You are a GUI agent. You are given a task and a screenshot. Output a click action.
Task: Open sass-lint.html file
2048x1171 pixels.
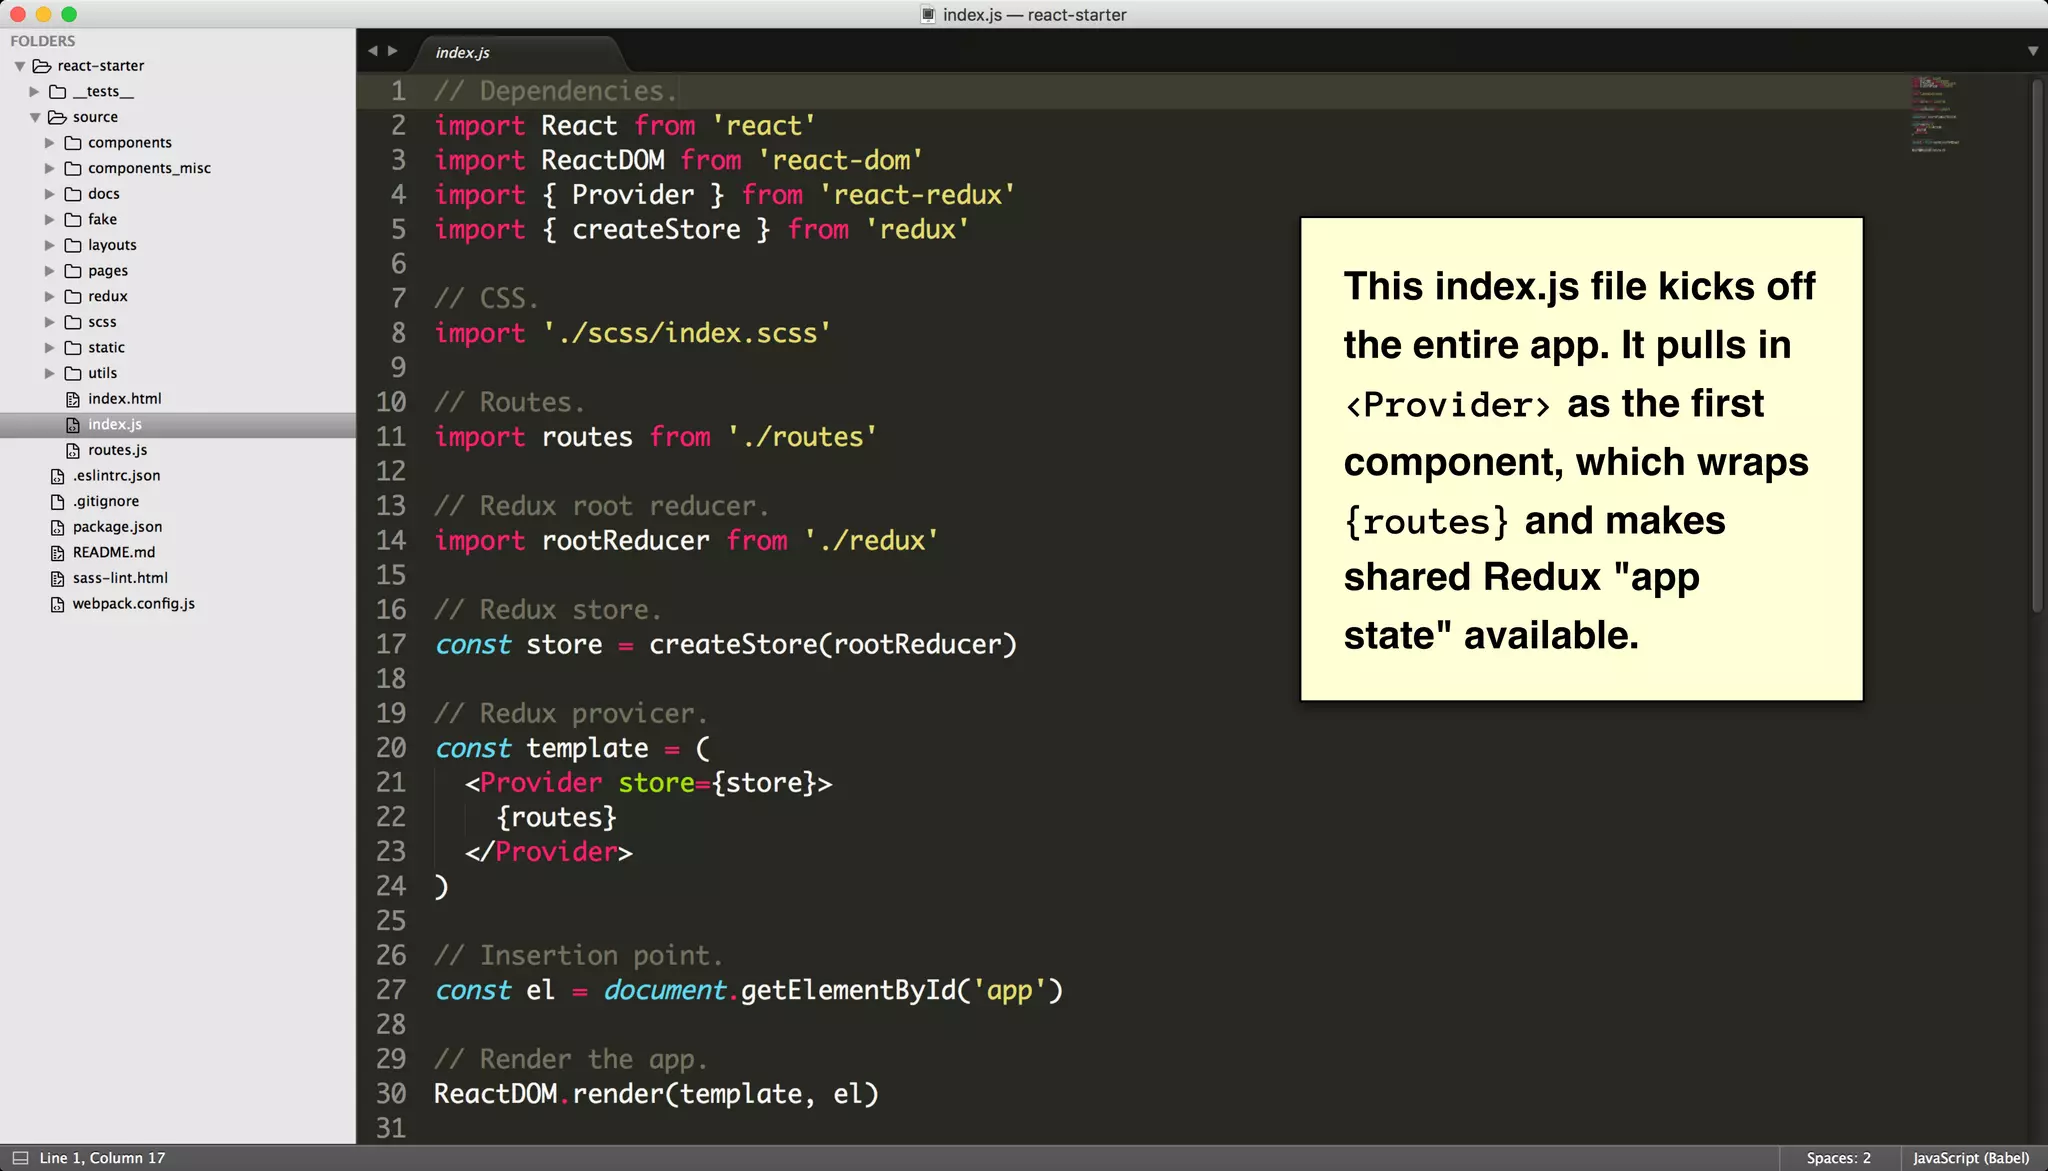[120, 578]
